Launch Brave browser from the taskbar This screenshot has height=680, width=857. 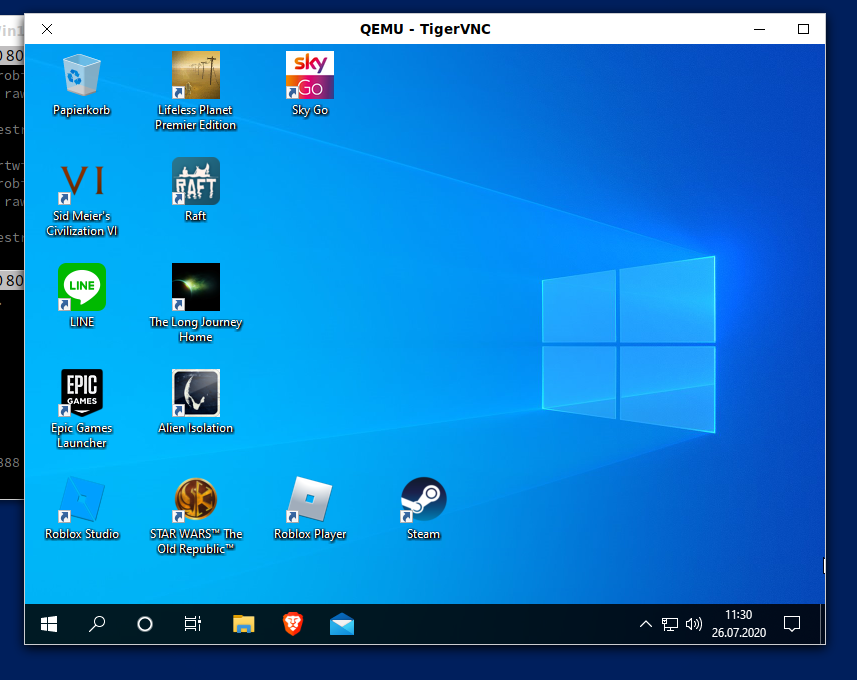click(293, 624)
